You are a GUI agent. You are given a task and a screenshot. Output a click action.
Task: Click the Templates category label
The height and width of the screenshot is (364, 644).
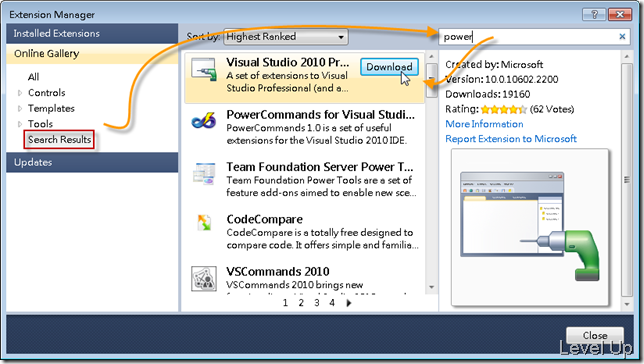coord(51,108)
